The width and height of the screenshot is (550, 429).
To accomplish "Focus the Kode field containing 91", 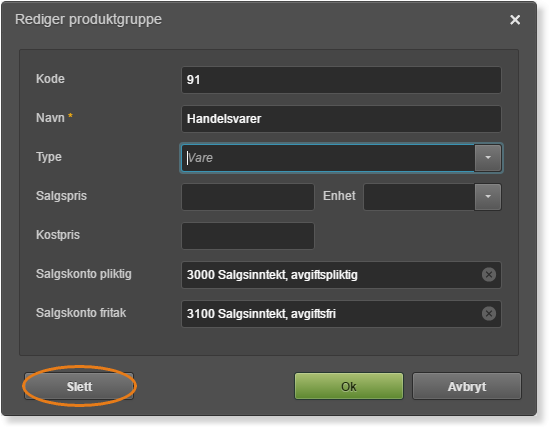I will pyautogui.click(x=341, y=80).
